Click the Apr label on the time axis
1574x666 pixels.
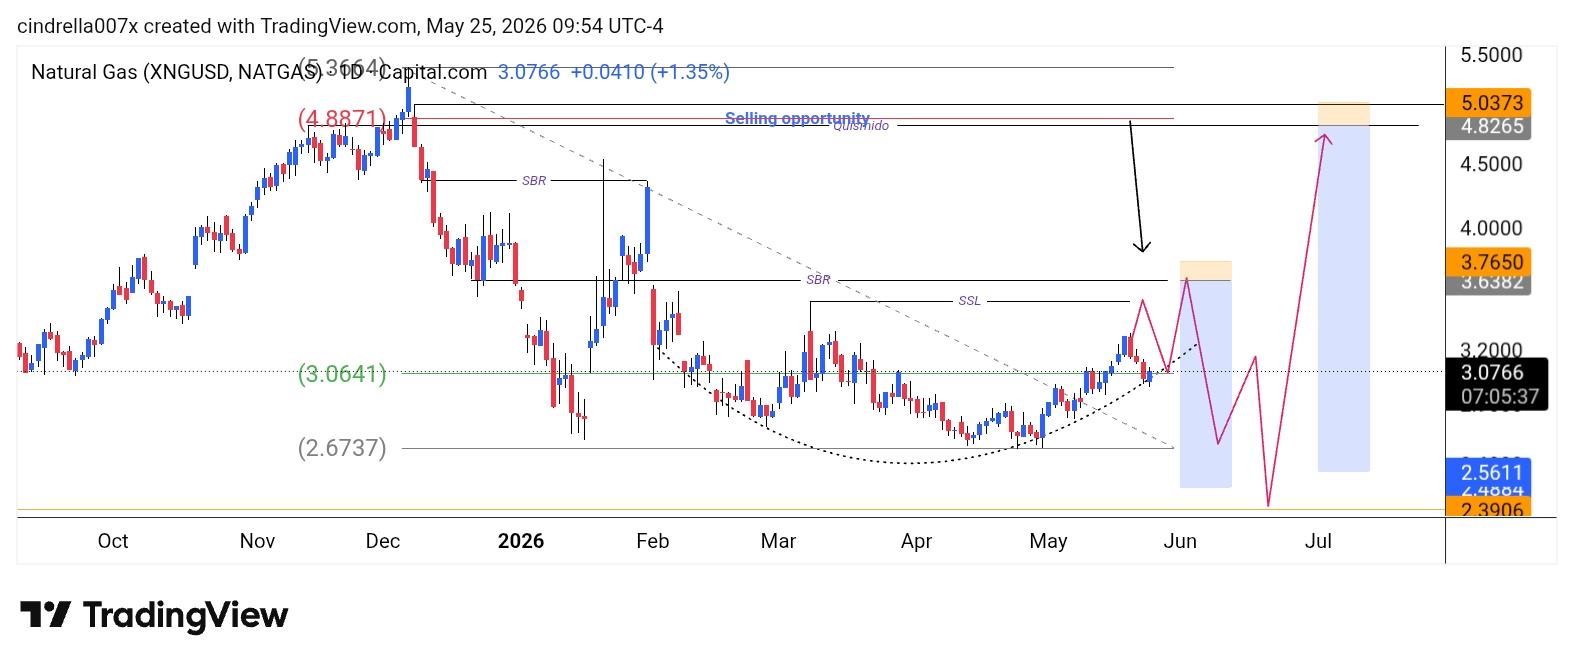916,541
